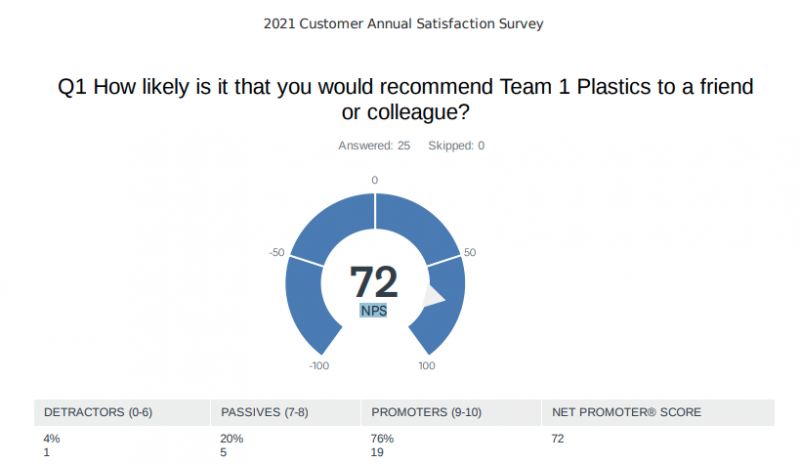
Task: Click the promoters count of 19
Action: tap(378, 452)
